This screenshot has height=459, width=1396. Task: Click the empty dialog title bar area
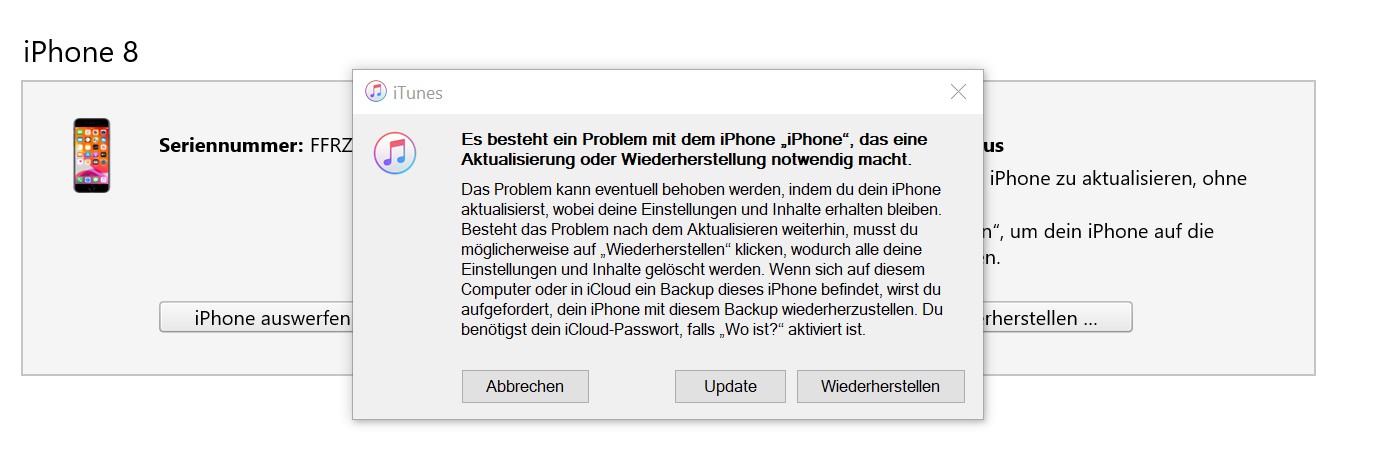point(680,92)
